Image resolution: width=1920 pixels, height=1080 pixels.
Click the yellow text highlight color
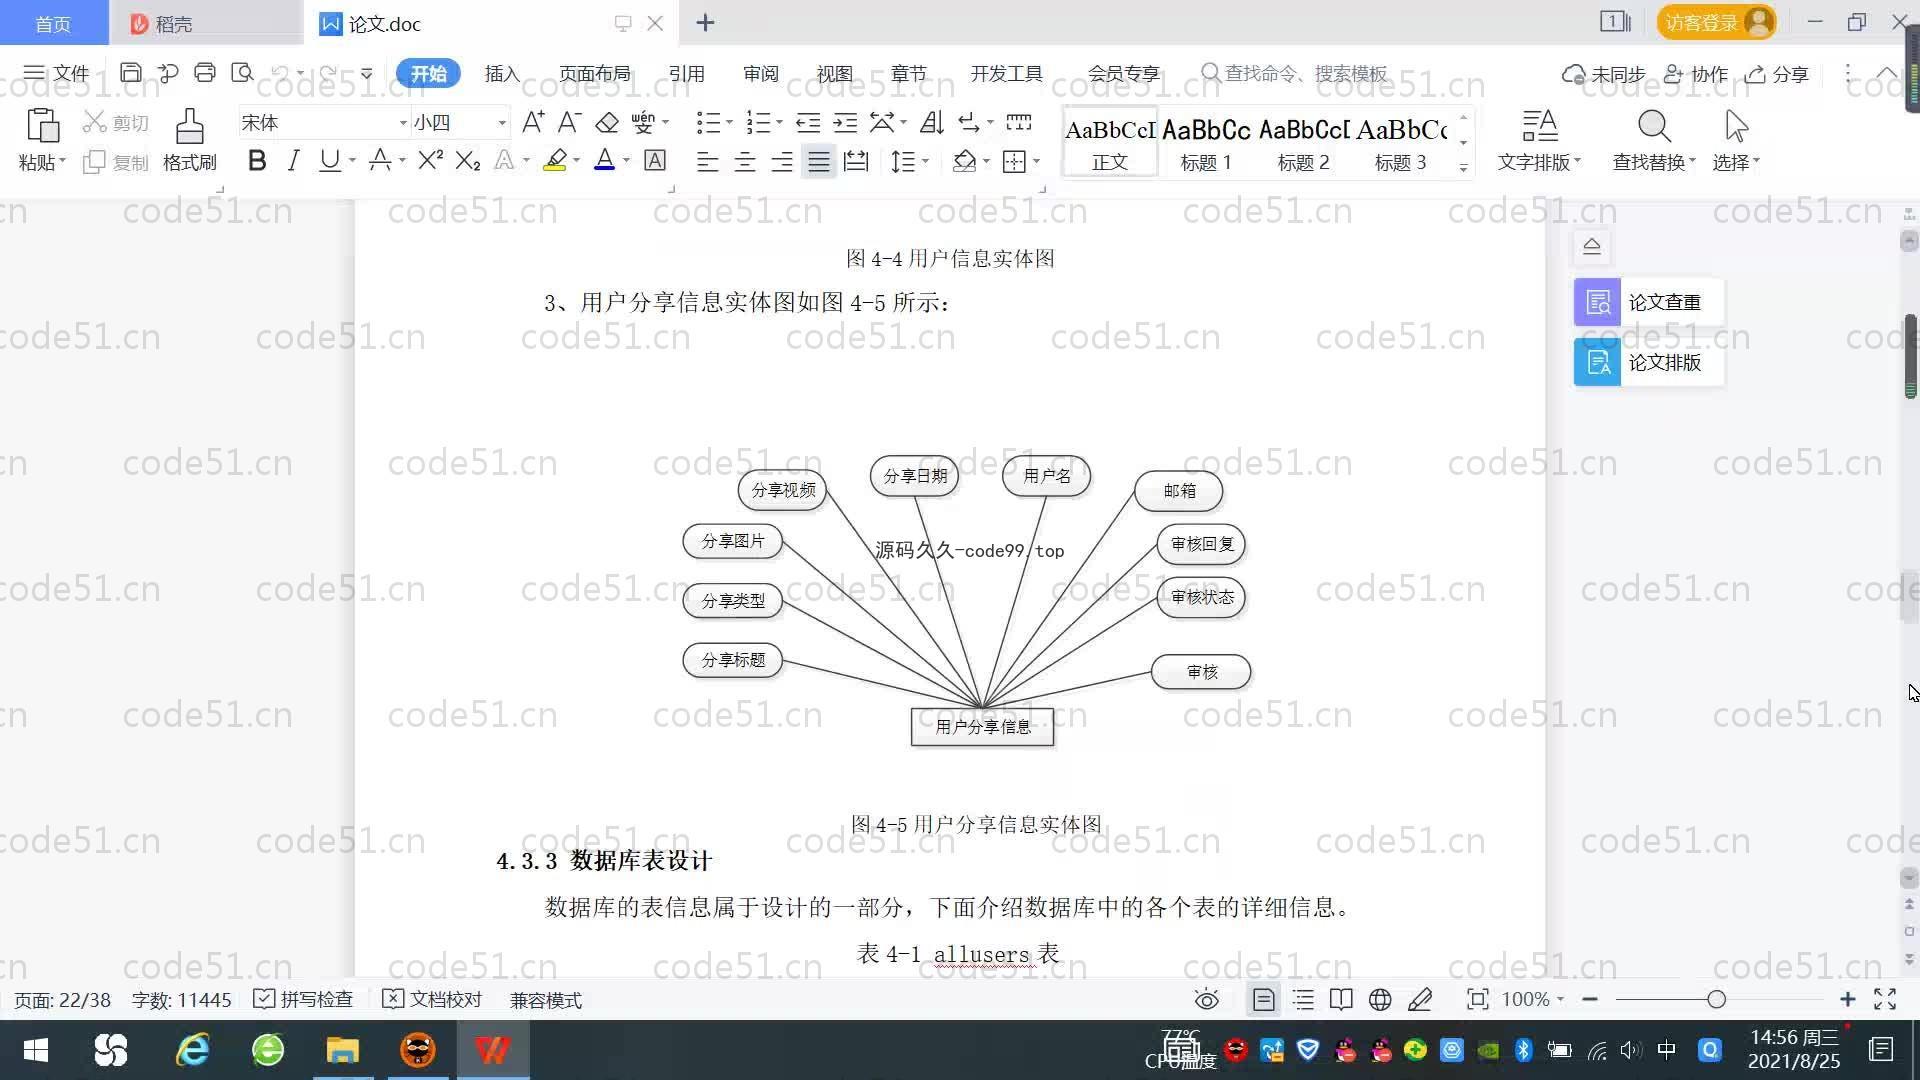coord(555,160)
